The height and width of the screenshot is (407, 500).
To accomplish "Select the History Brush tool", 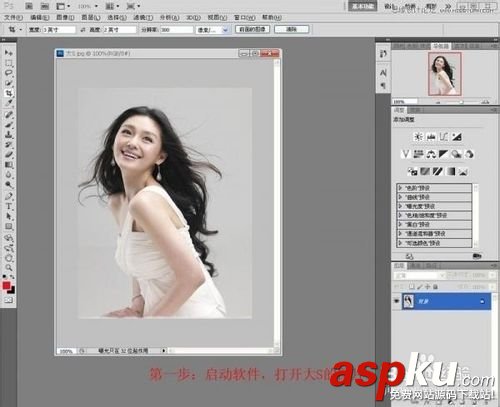I will click(8, 145).
